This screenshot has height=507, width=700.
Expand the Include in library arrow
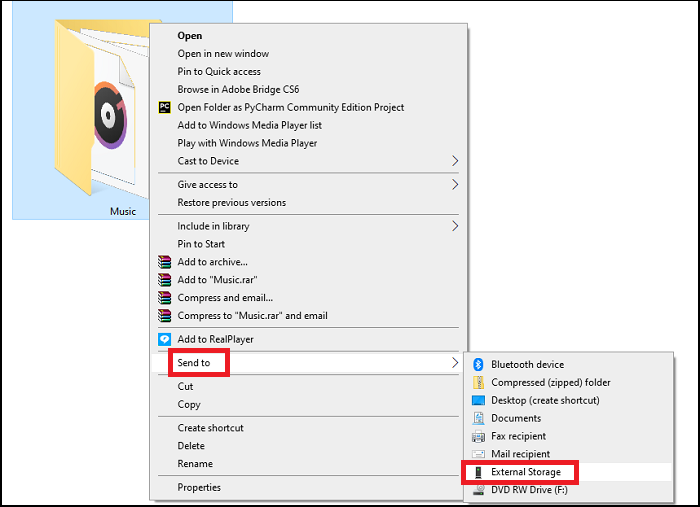[455, 226]
